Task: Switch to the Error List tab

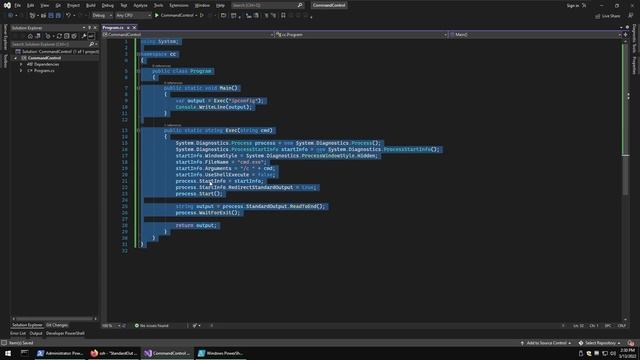Action: pos(18,333)
